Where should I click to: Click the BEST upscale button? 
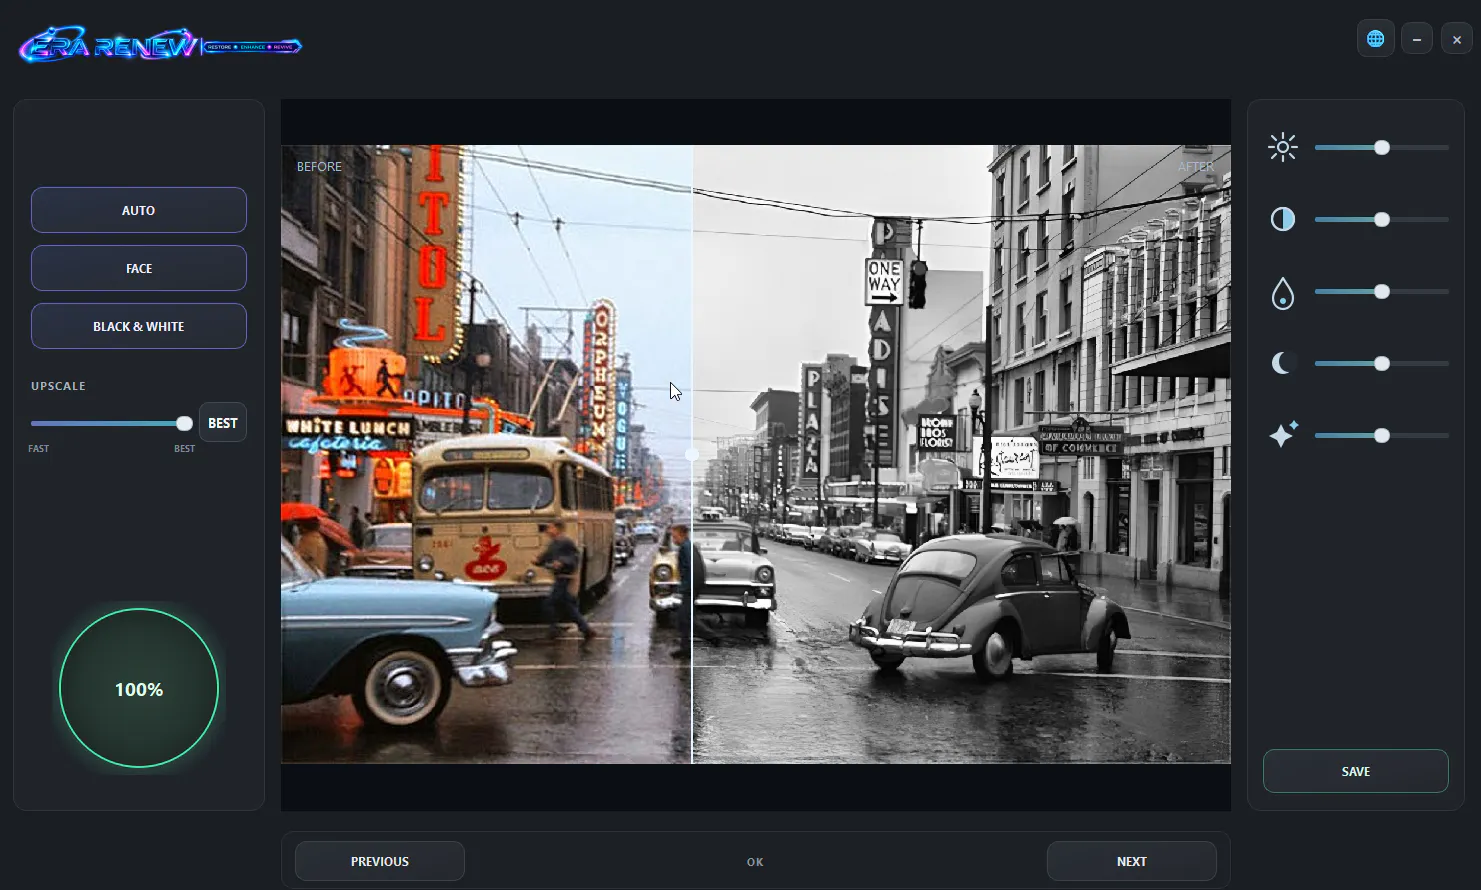tap(223, 423)
